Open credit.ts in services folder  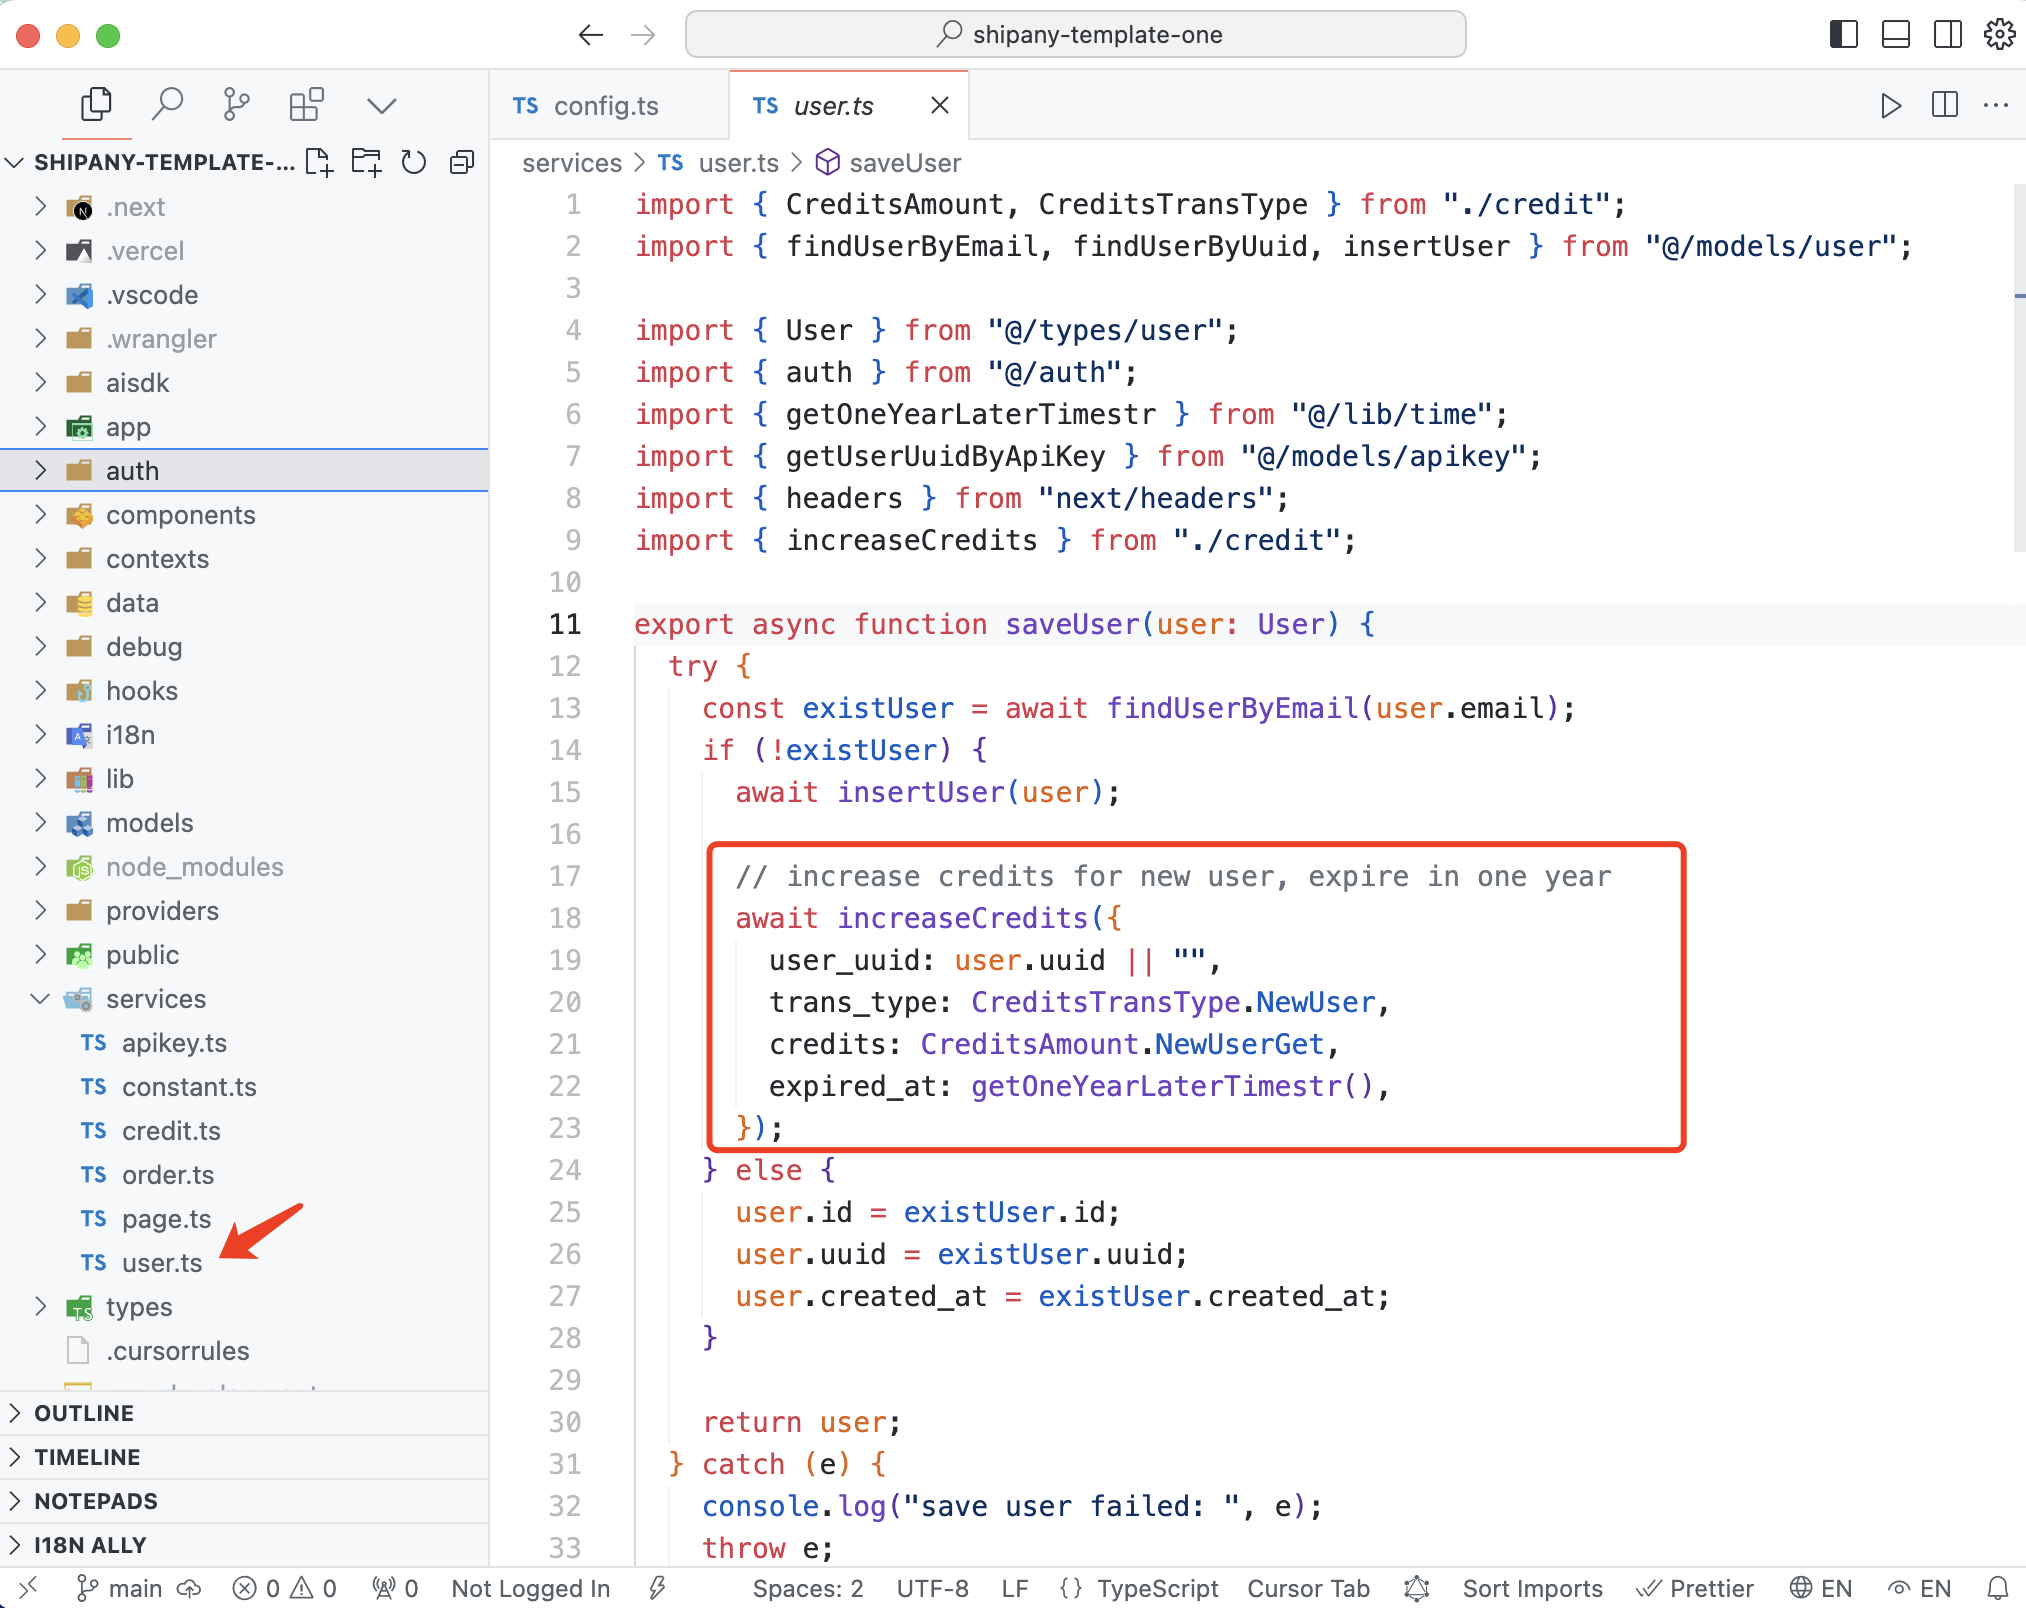click(171, 1131)
